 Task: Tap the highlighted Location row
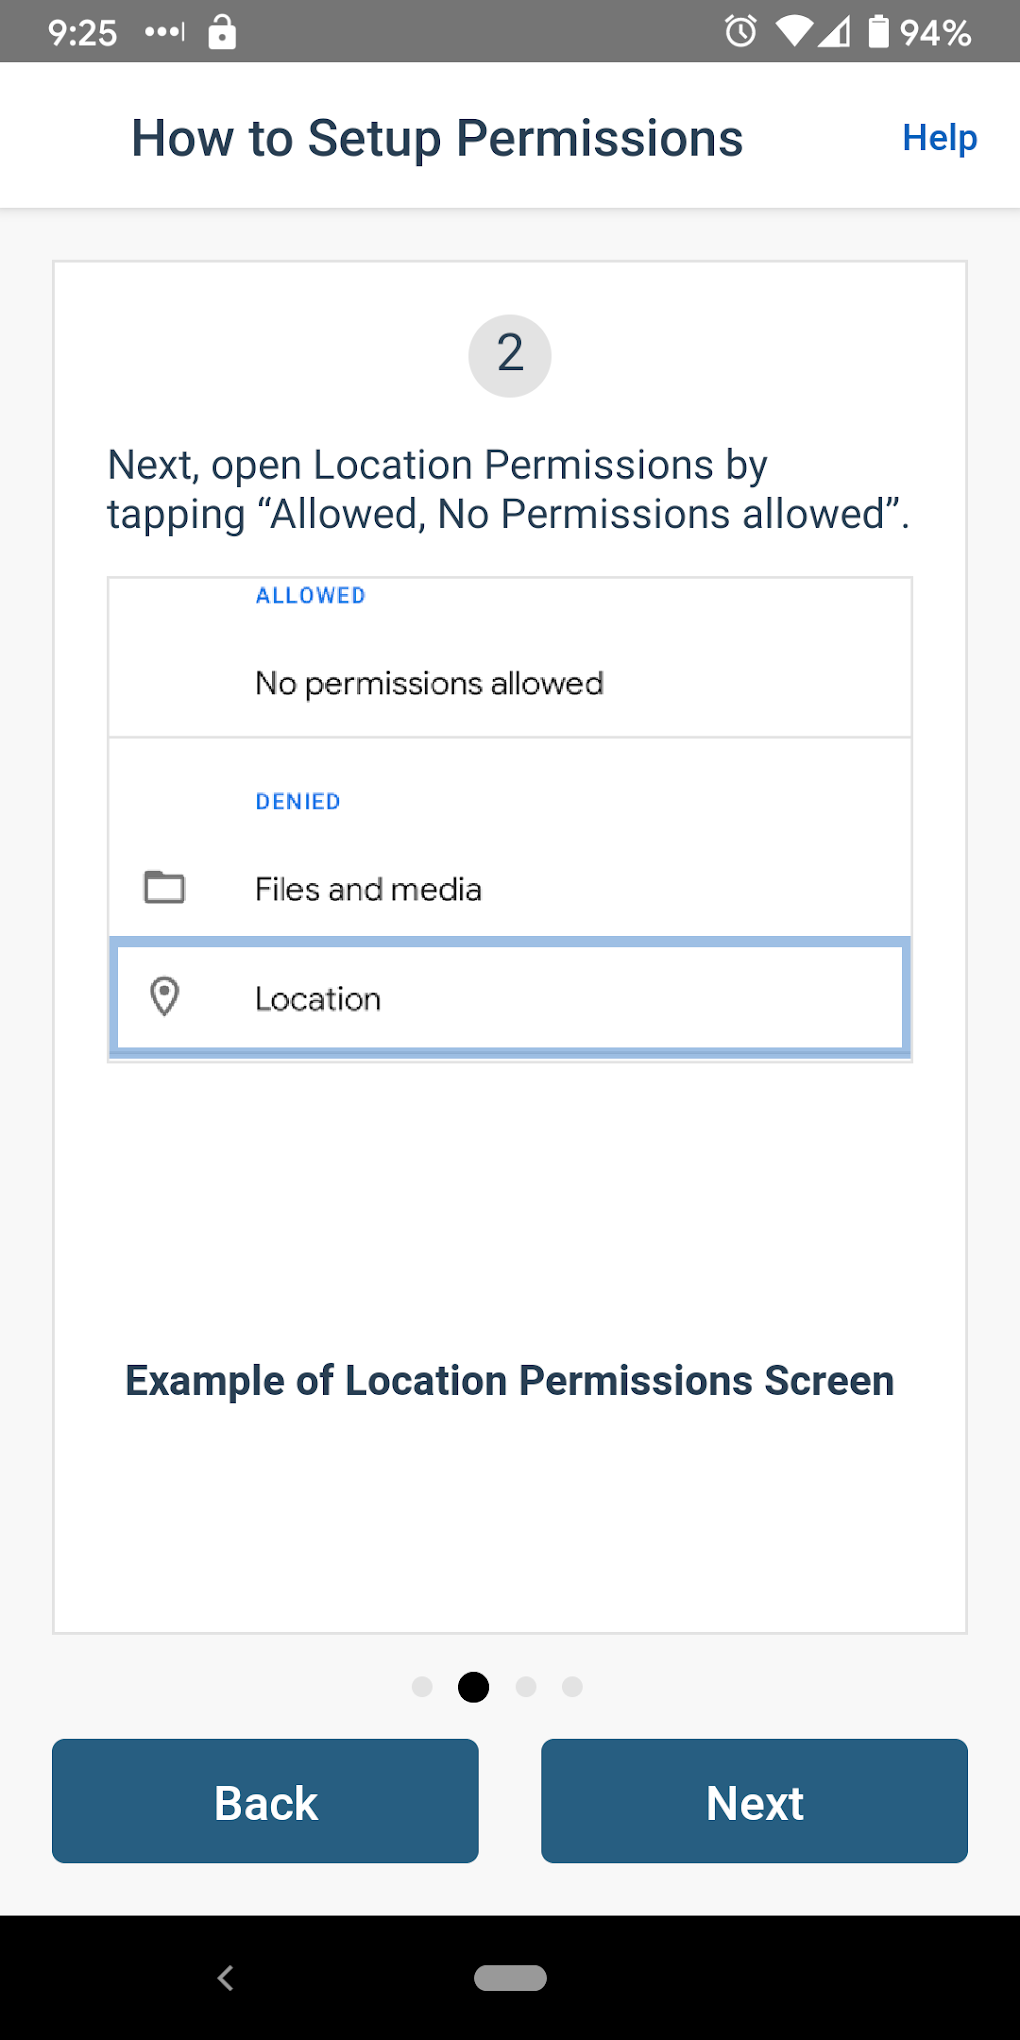click(x=510, y=998)
